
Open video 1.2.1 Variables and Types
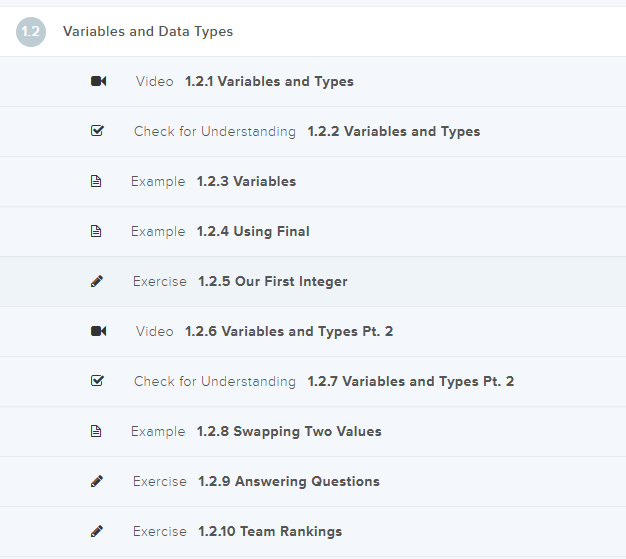click(x=269, y=81)
